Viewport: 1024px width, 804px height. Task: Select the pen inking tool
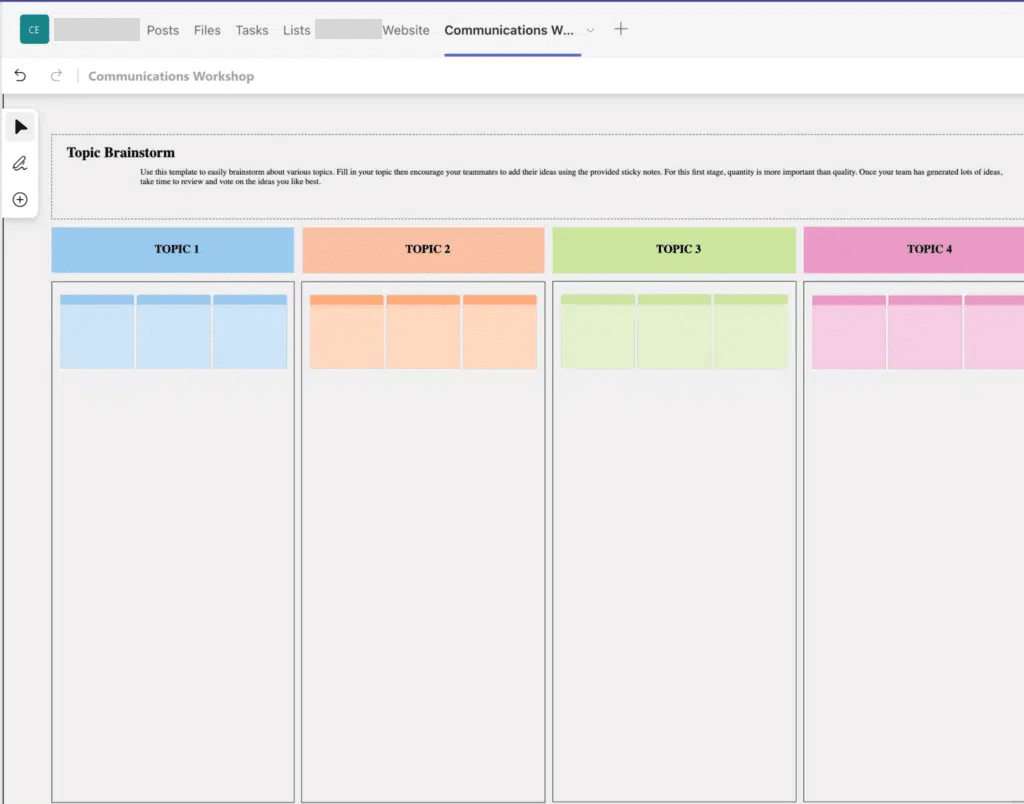20,163
